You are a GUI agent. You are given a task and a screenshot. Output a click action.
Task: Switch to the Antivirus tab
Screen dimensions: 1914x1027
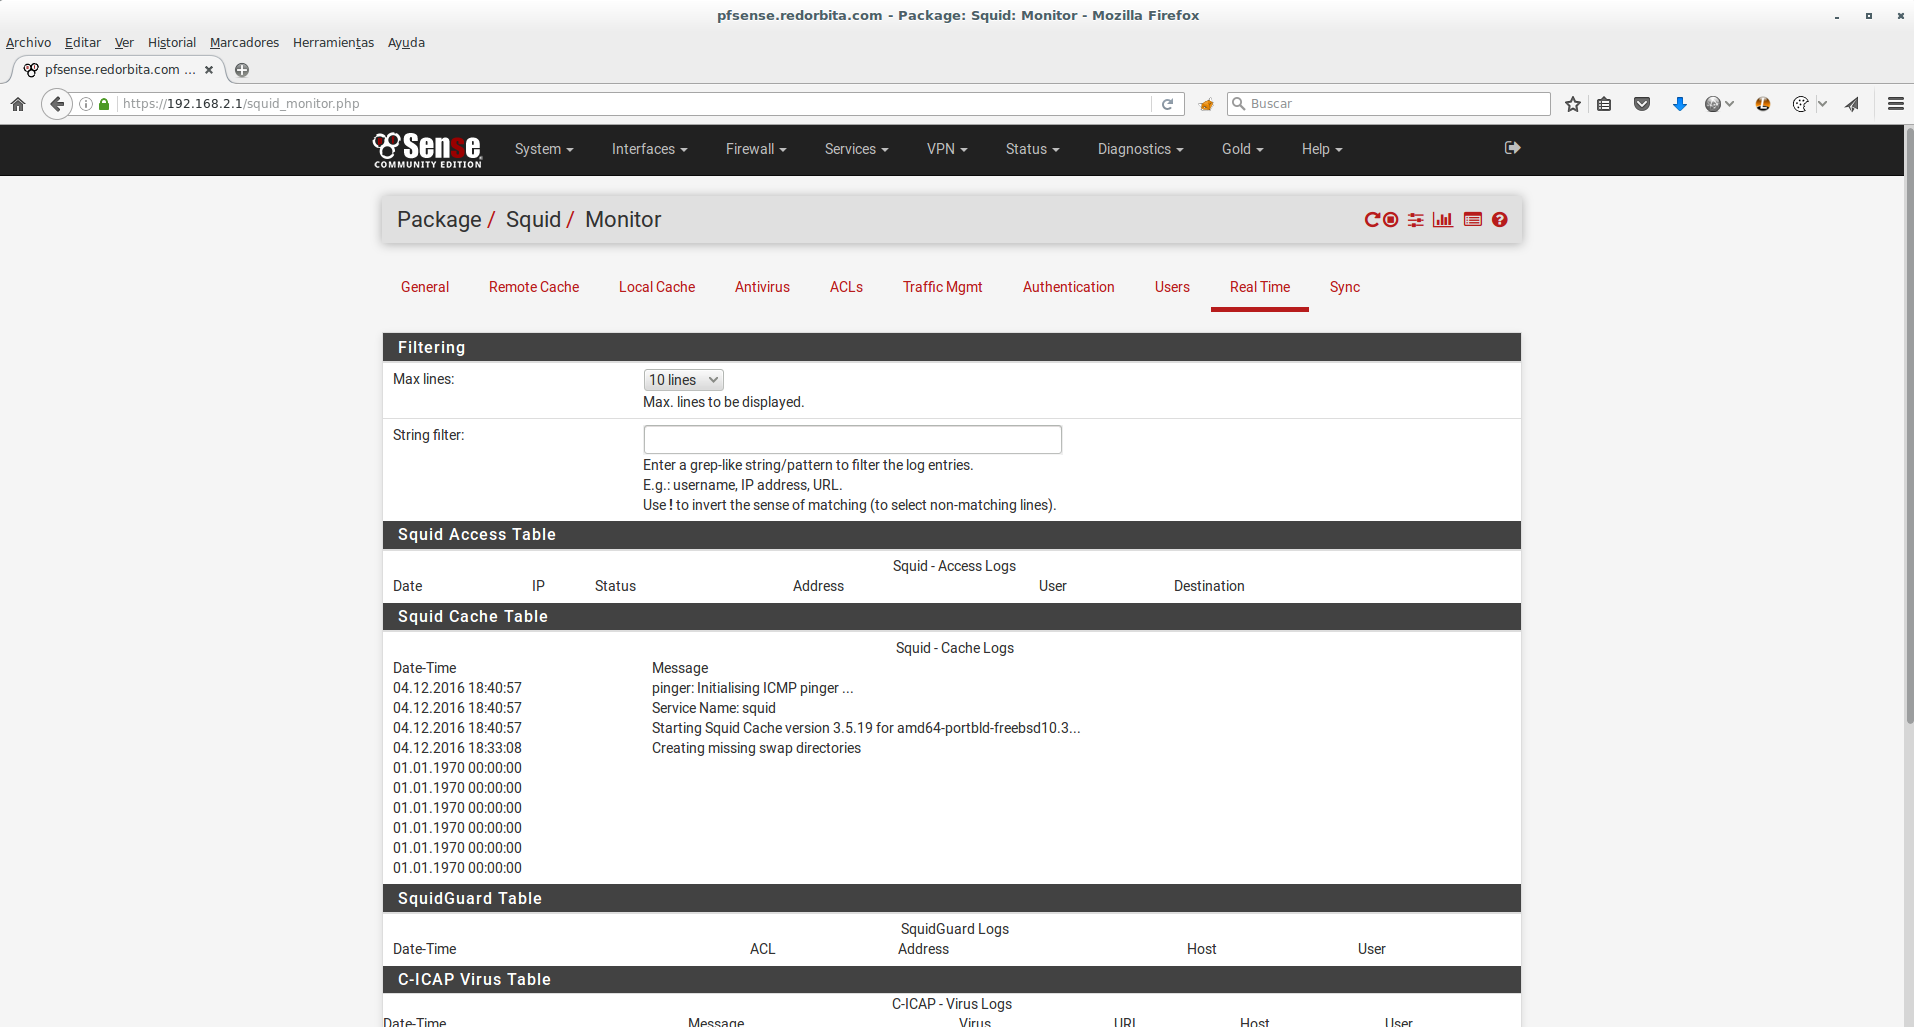click(762, 287)
